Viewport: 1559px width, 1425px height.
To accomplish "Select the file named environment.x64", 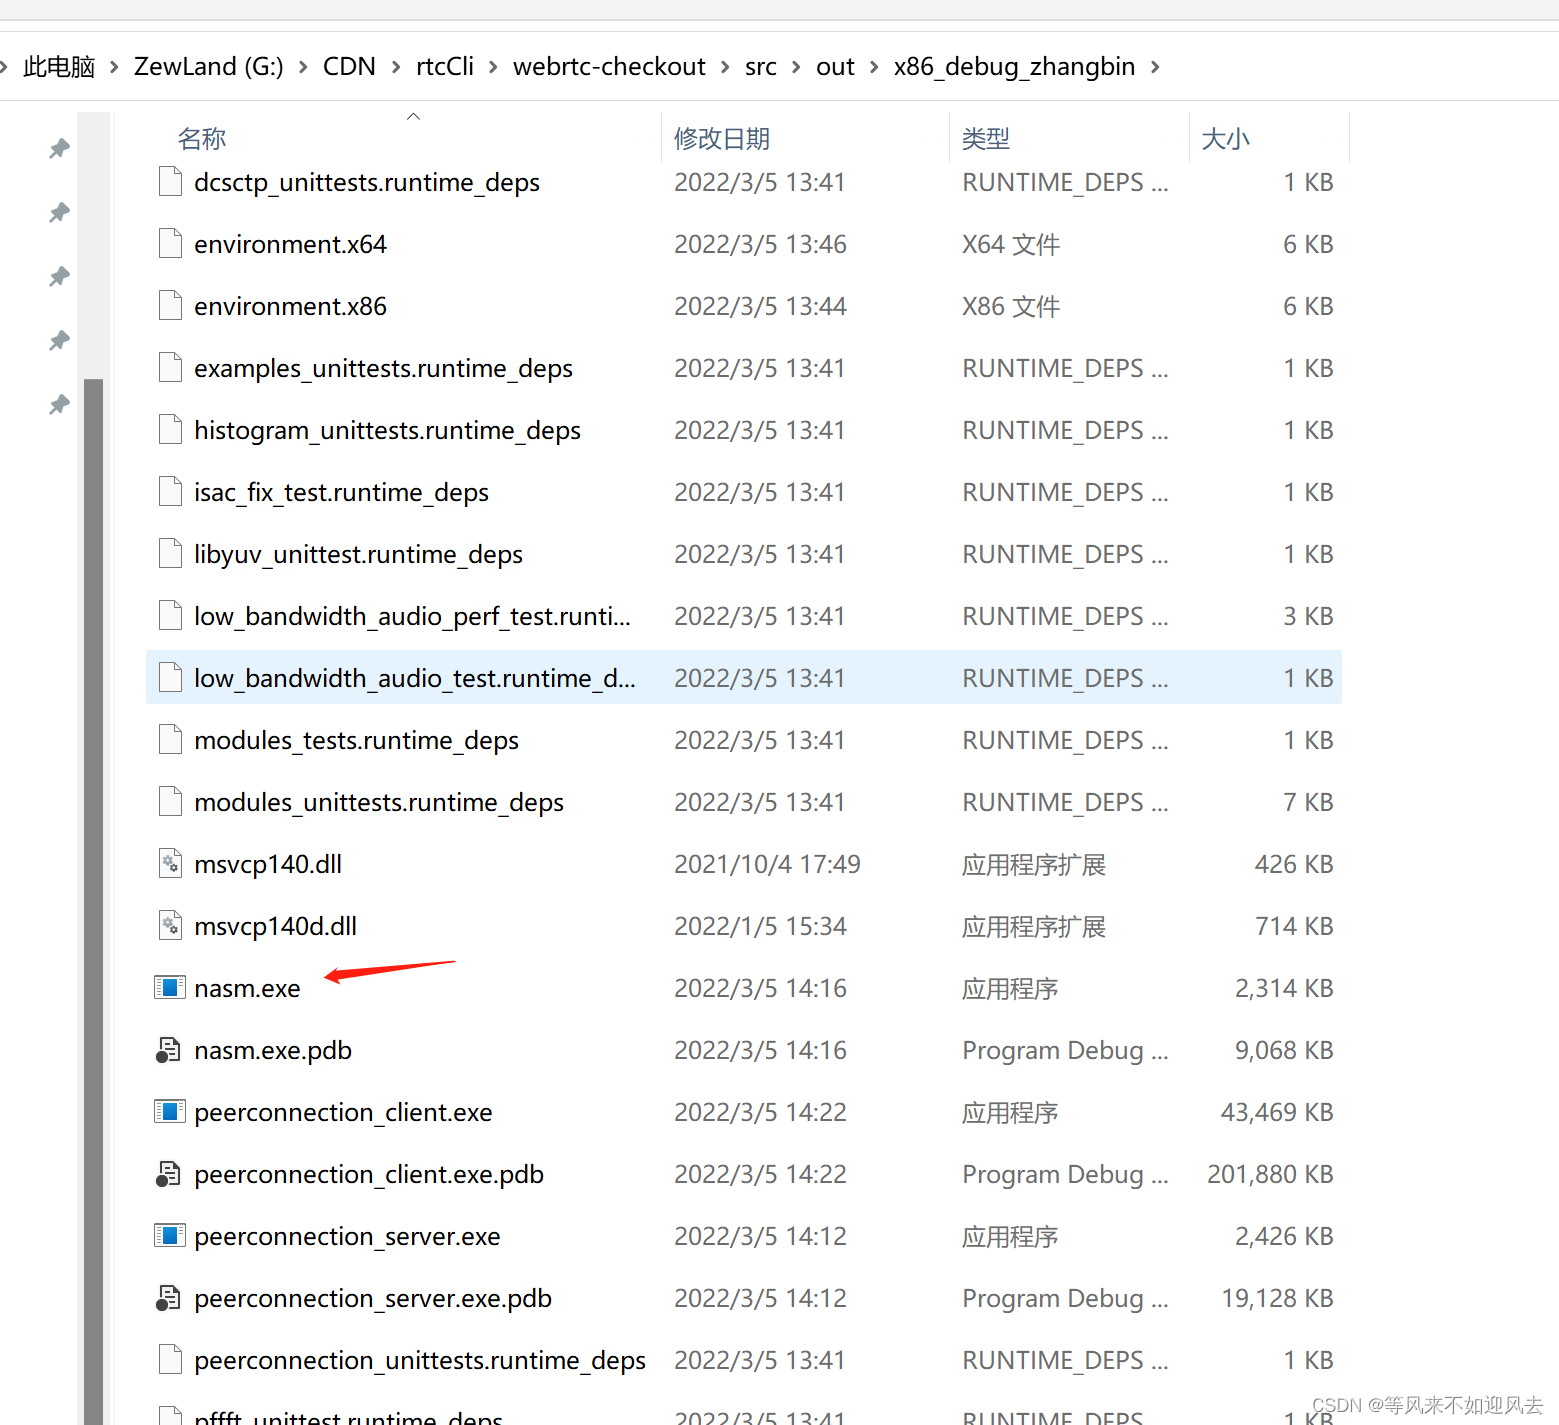I will pos(290,244).
